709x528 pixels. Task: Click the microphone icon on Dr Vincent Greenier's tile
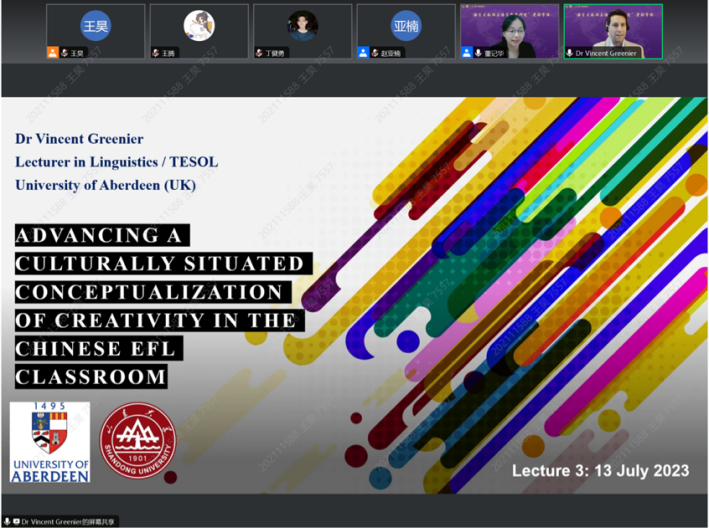(x=570, y=53)
